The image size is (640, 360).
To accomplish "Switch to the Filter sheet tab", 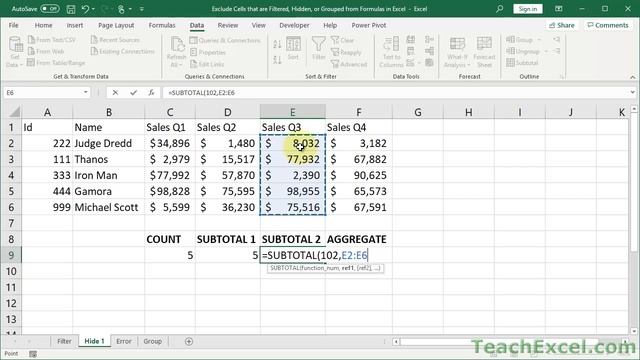I will click(x=64, y=341).
